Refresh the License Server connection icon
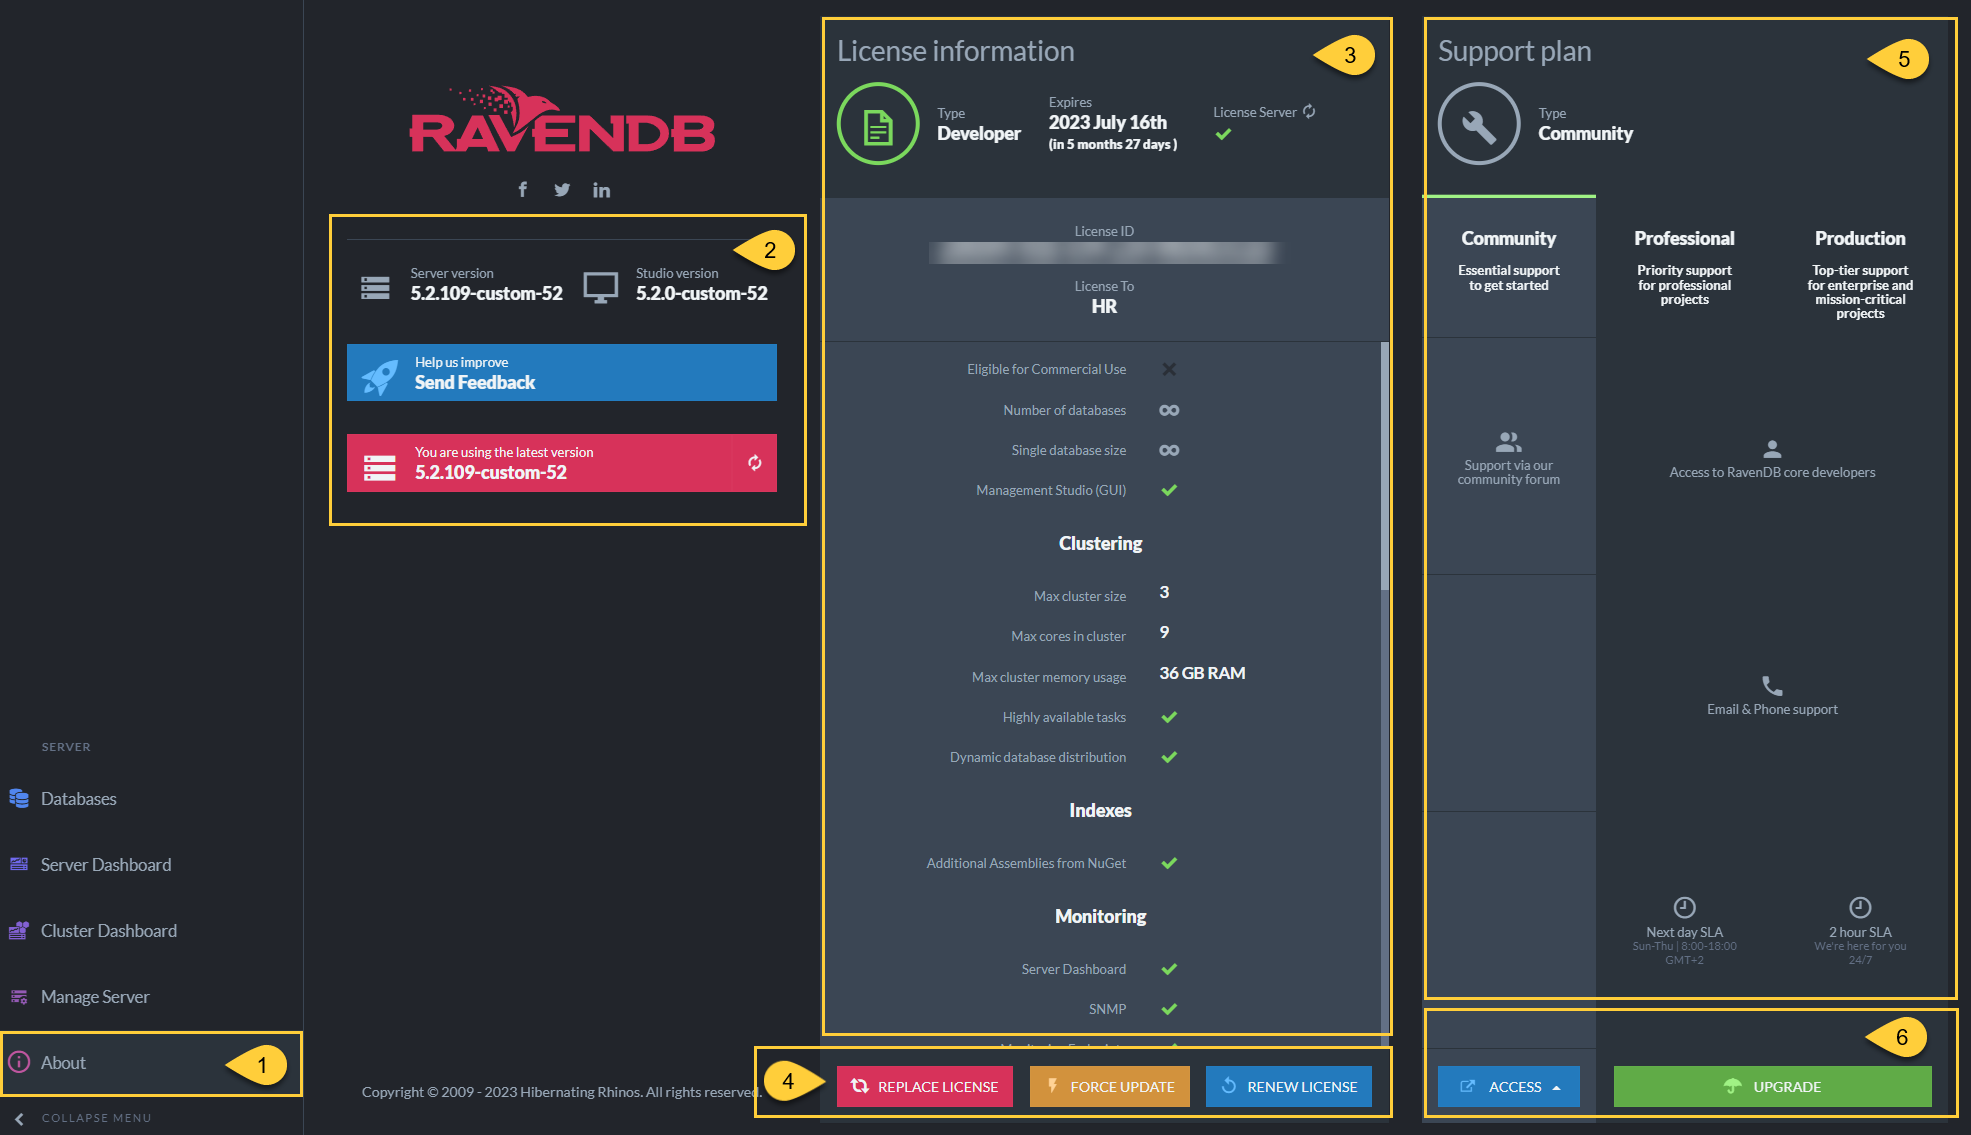The height and width of the screenshot is (1135, 1971). point(1309,112)
